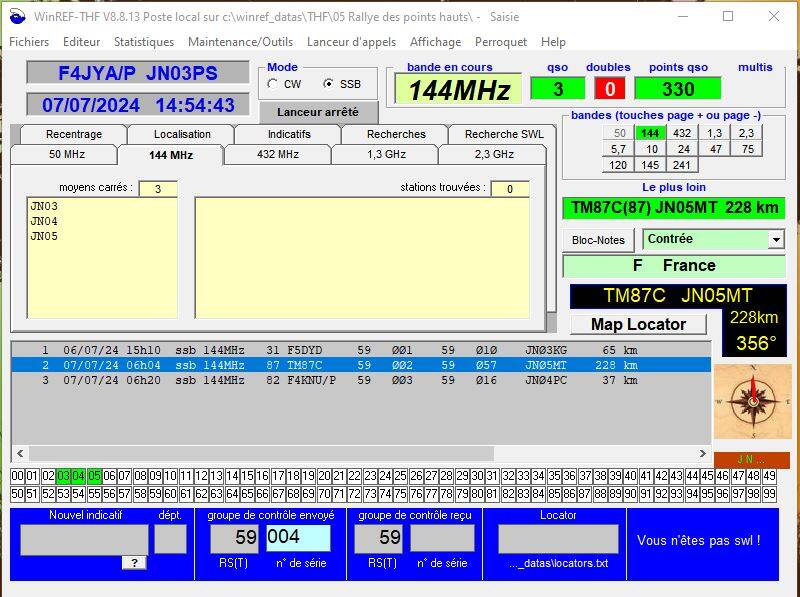Open the Contrée dropdown
800x597 pixels.
tap(776, 239)
